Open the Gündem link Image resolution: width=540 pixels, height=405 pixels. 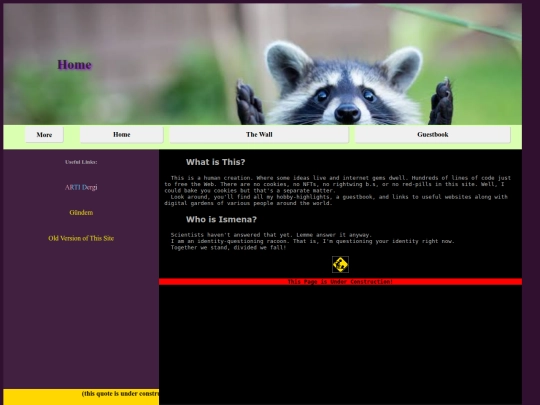pyautogui.click(x=81, y=212)
